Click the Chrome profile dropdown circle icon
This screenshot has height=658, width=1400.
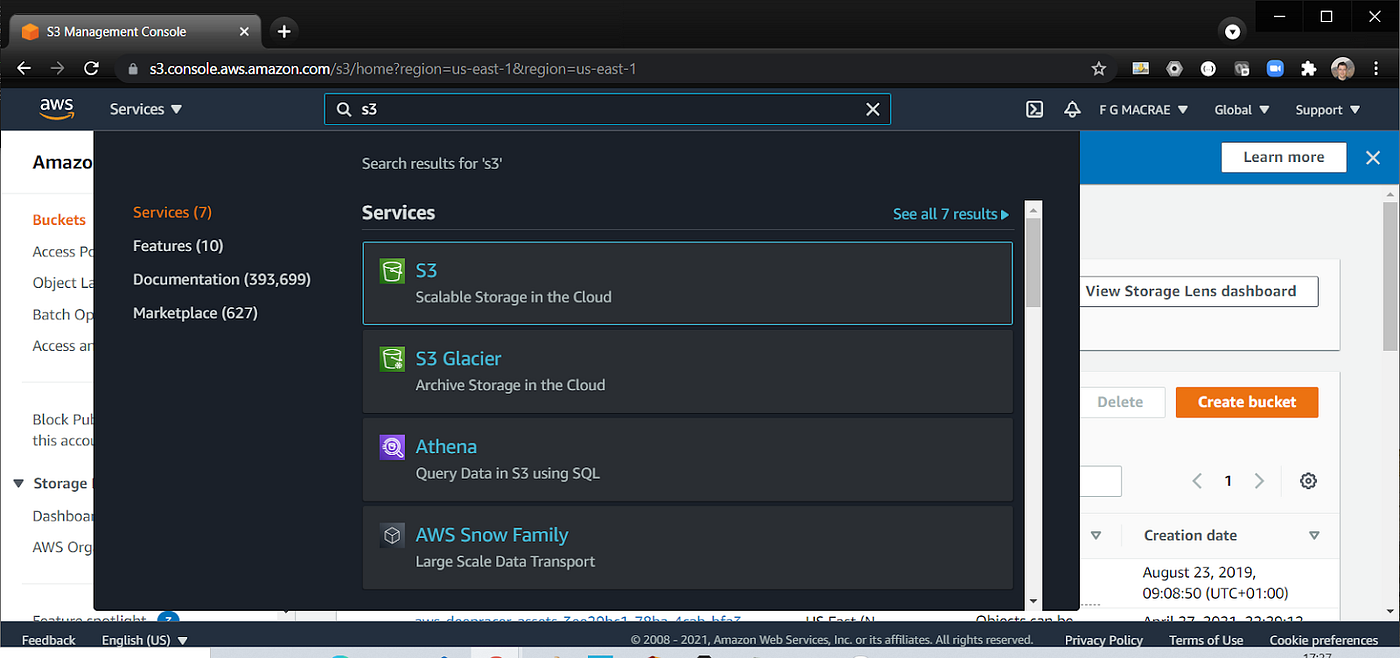click(1233, 31)
